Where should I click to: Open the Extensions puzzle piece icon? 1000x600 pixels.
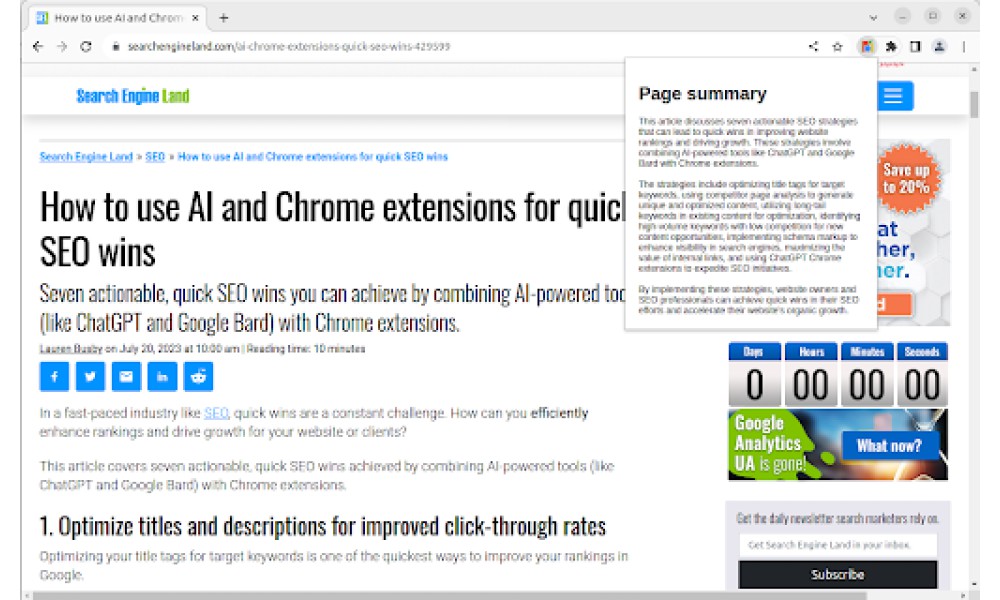(x=892, y=47)
